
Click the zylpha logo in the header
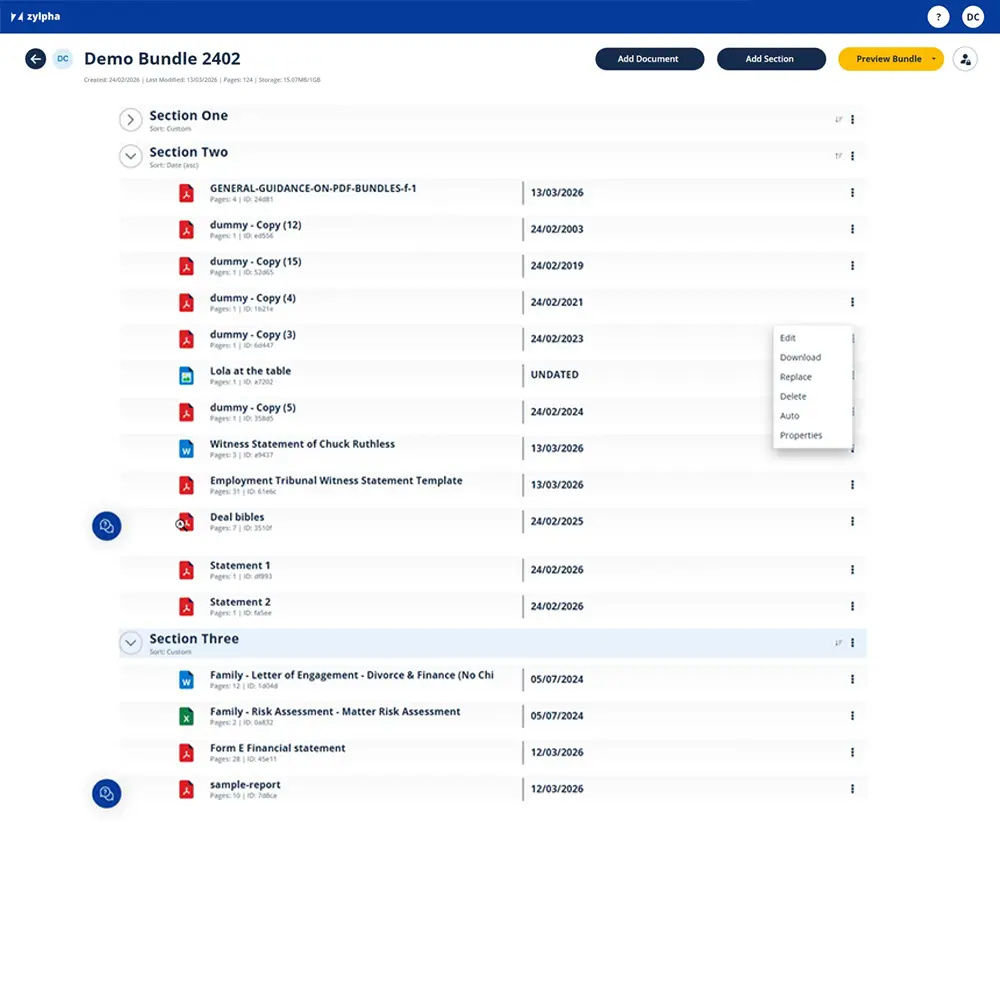tap(37, 16)
